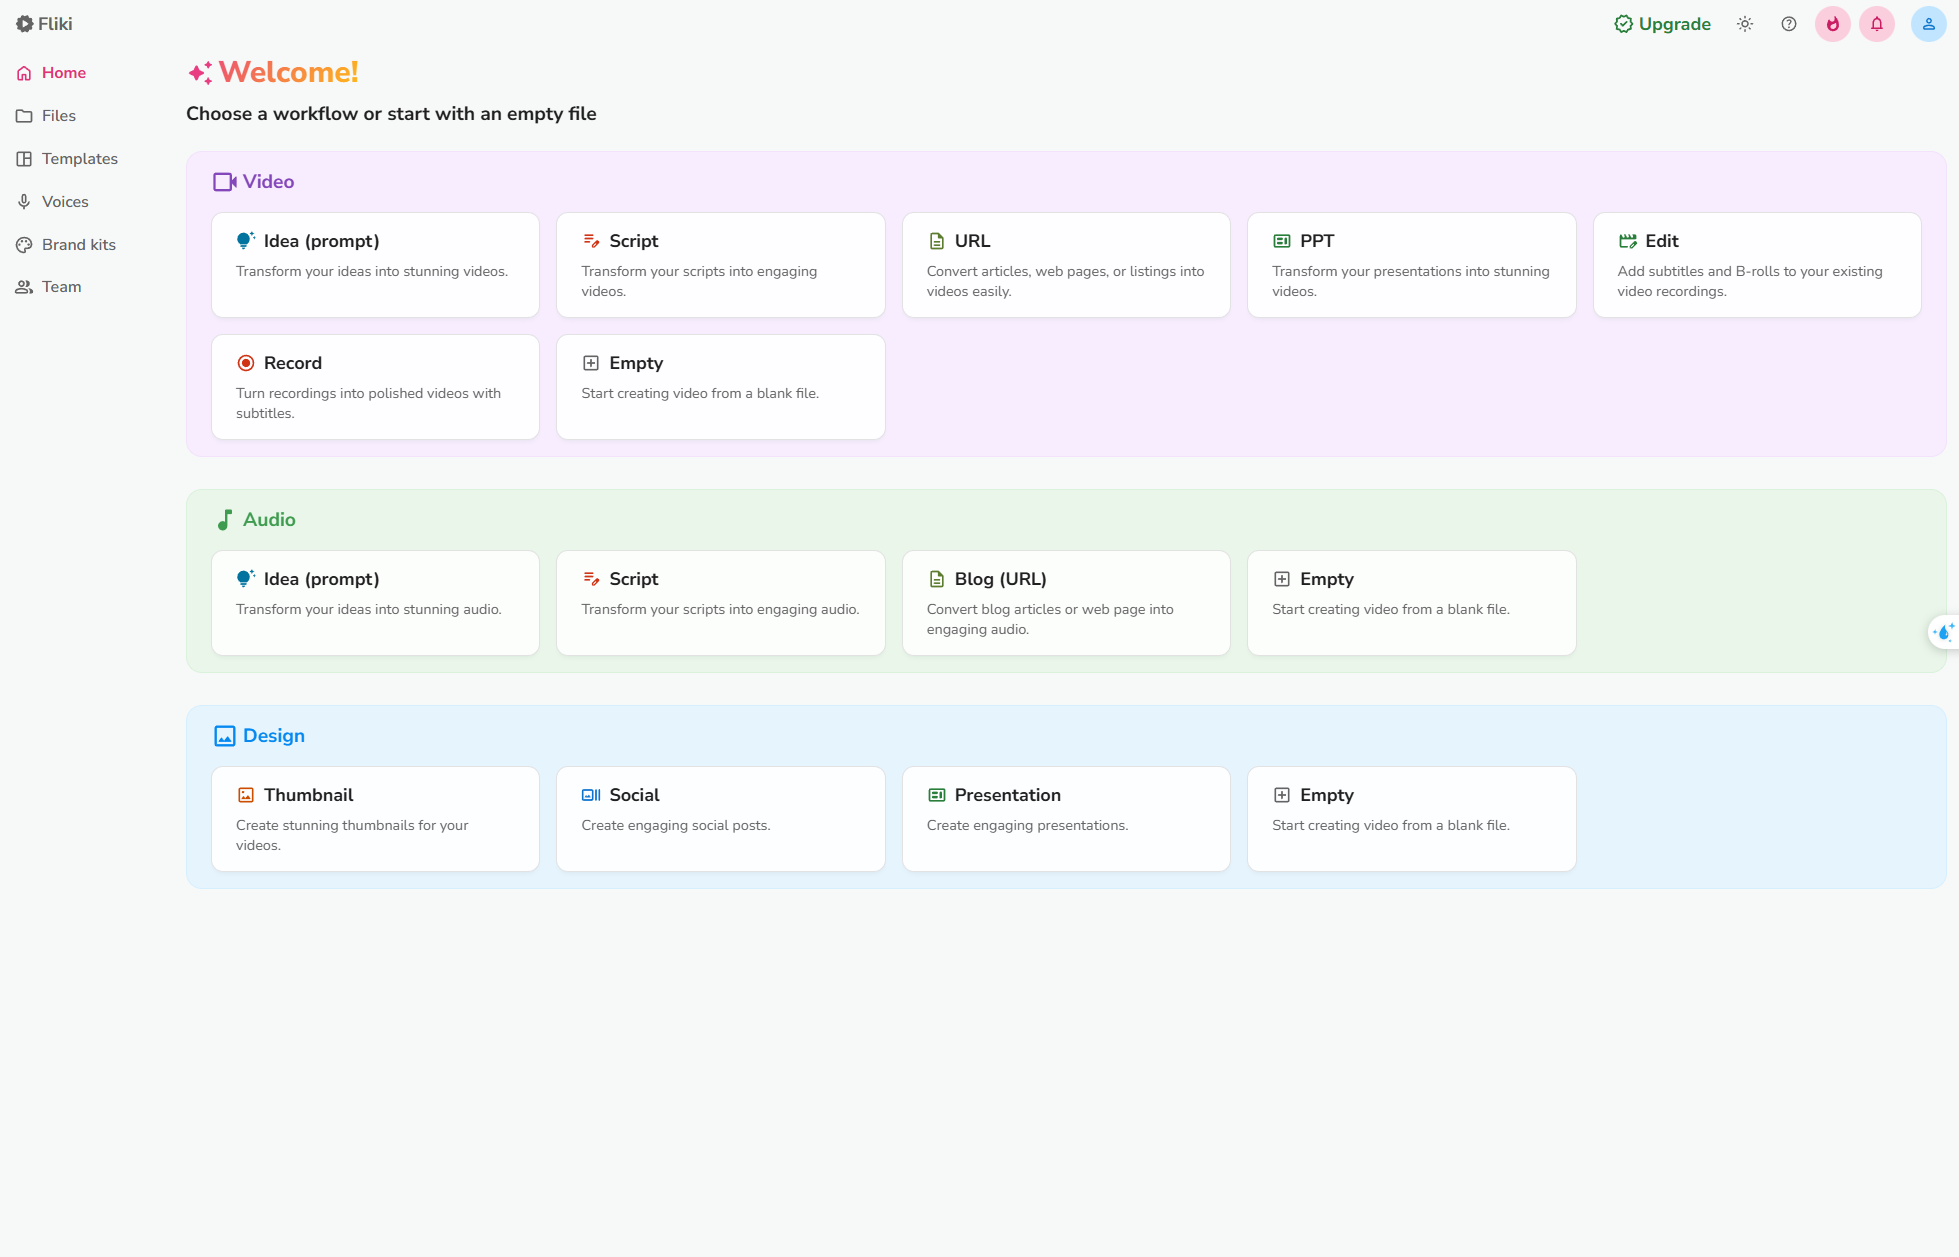Open Brand kits from the sidebar
This screenshot has height=1257, width=1959.
78,245
